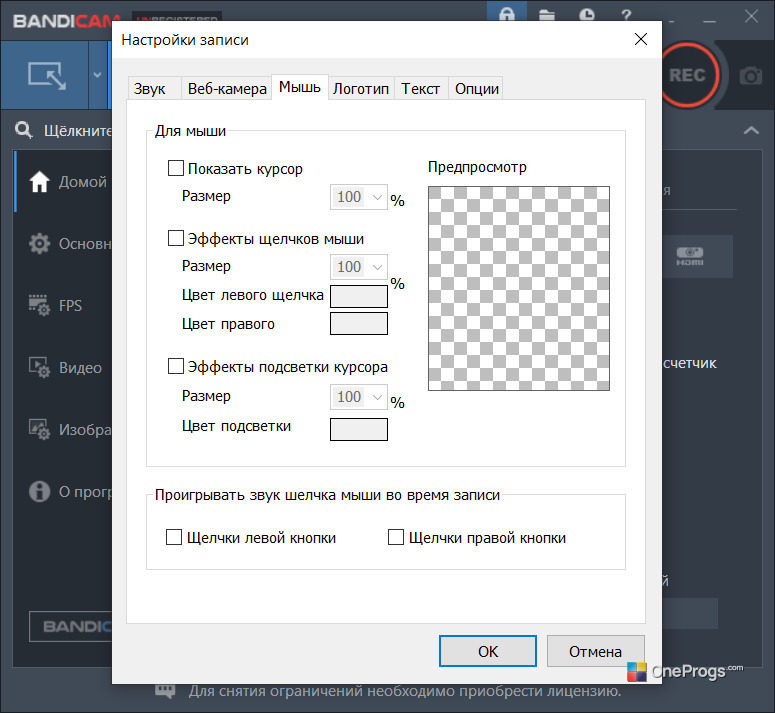Close the Настройки записи dialog
Viewport: 775px width, 713px height.
[x=641, y=39]
